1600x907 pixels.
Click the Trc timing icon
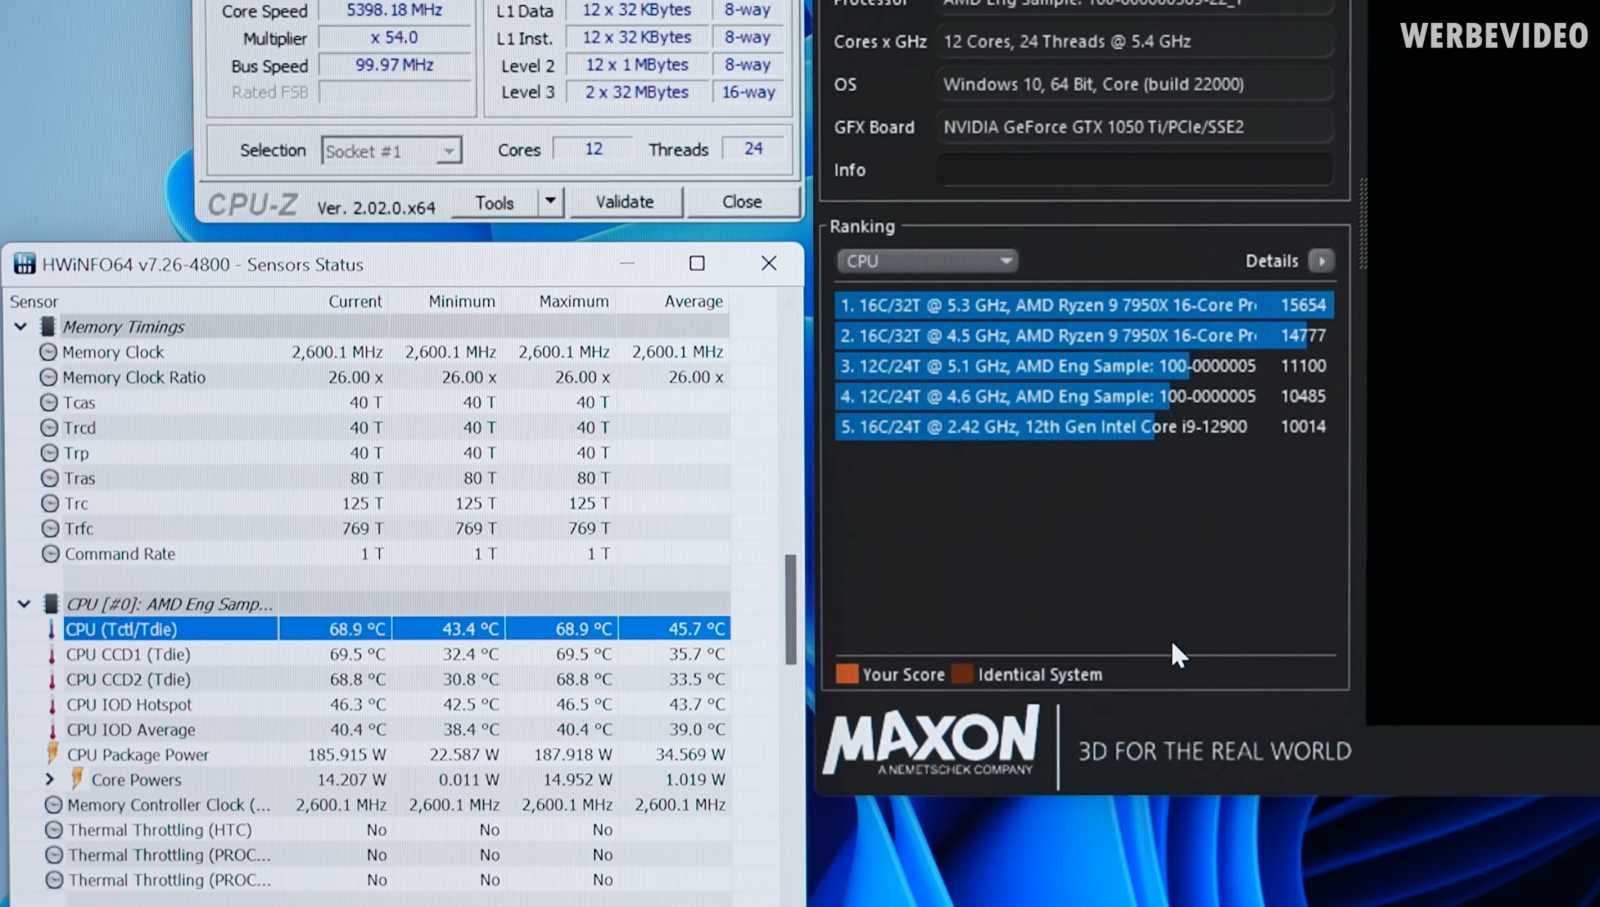coord(50,503)
